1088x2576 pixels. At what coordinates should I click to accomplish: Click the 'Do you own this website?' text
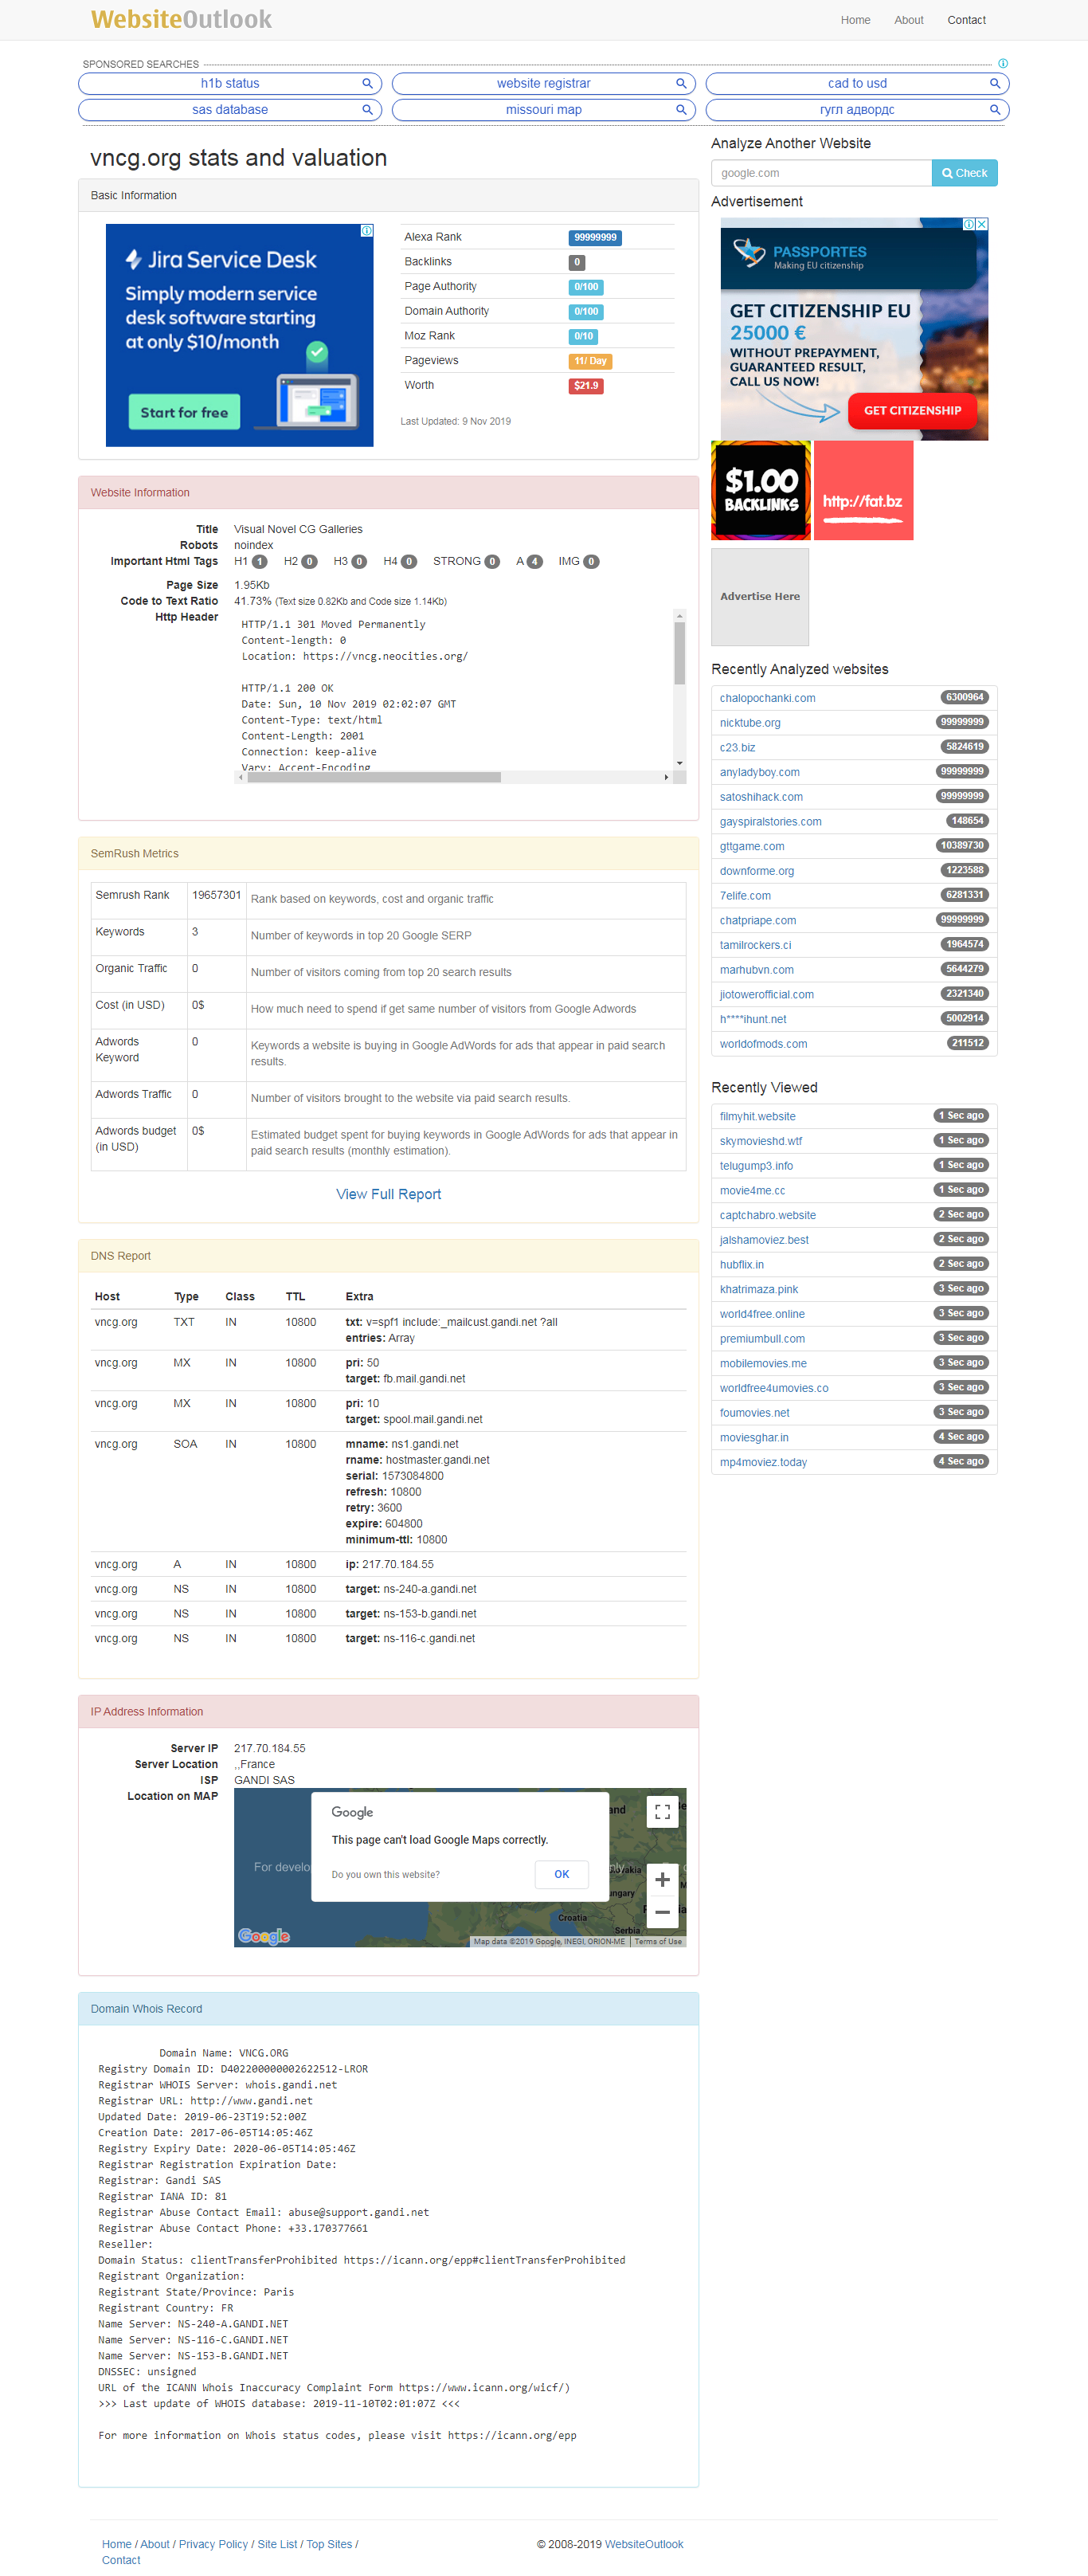coord(385,1875)
